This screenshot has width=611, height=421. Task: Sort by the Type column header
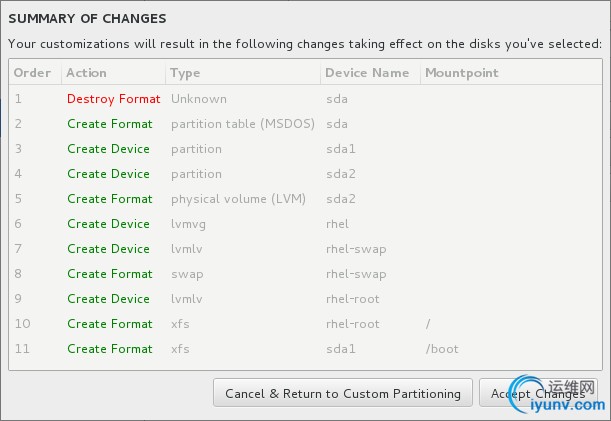pos(185,73)
